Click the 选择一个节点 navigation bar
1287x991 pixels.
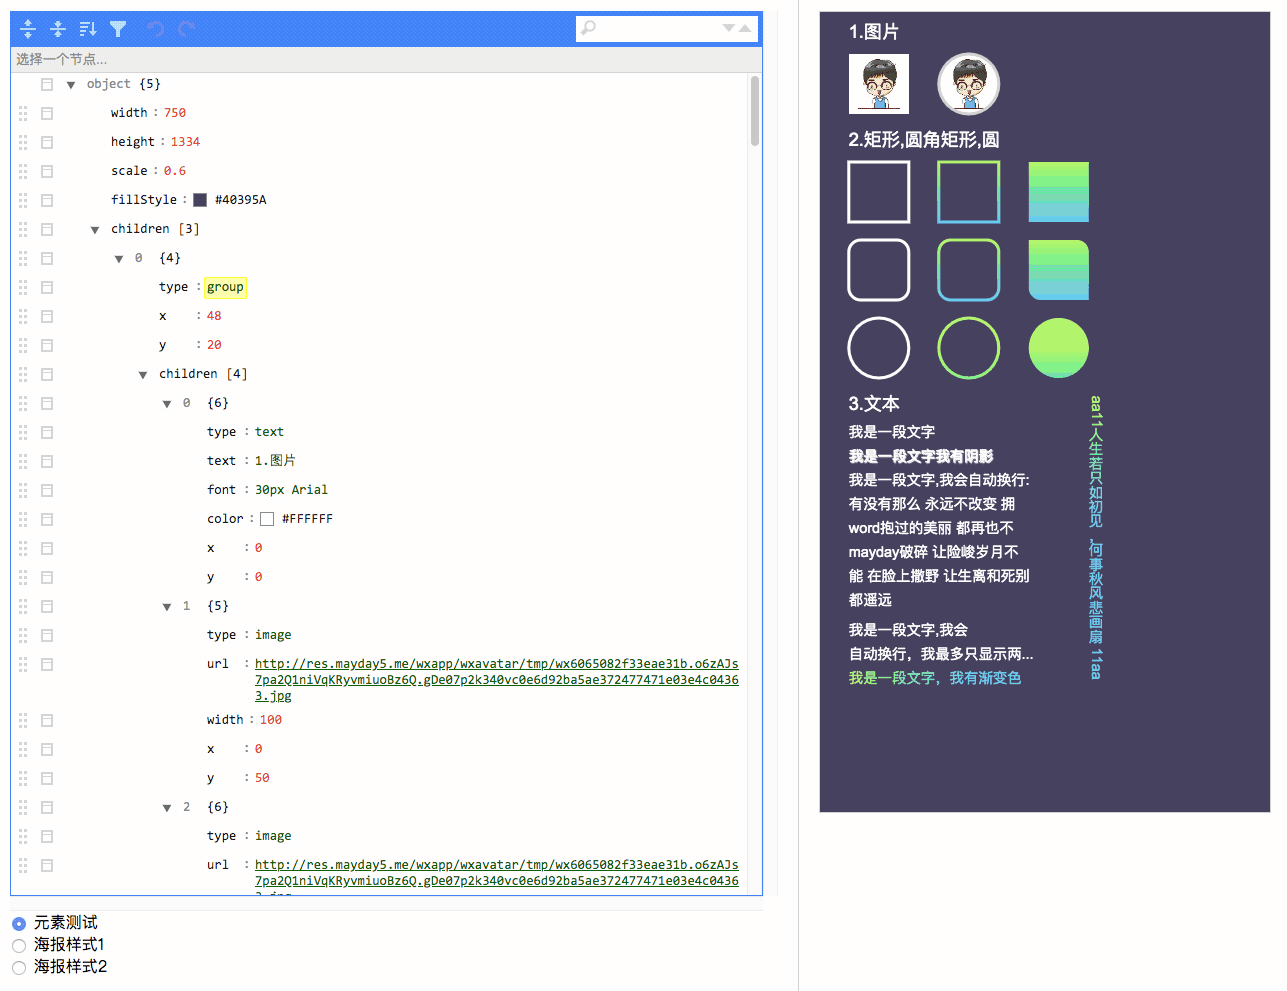click(x=386, y=59)
